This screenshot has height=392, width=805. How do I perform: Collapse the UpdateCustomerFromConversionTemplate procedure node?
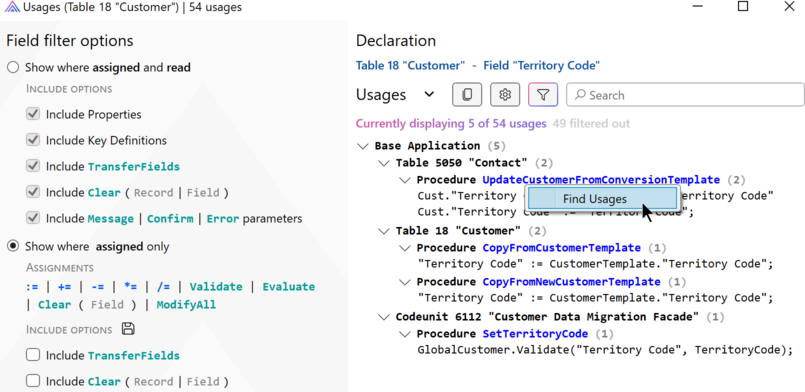pyautogui.click(x=405, y=180)
